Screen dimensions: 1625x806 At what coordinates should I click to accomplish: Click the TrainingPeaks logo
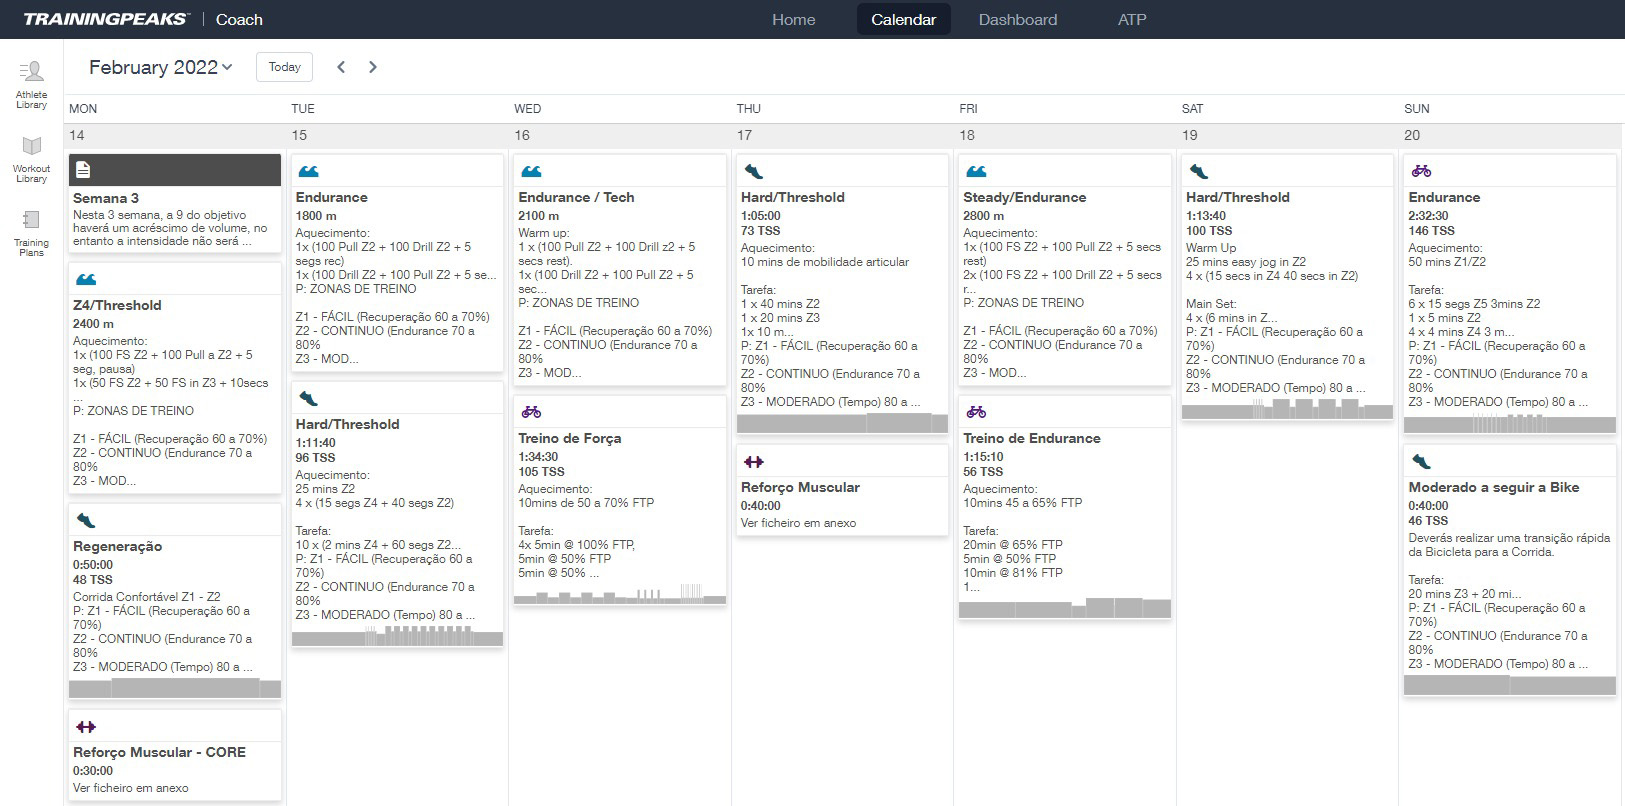tap(105, 19)
